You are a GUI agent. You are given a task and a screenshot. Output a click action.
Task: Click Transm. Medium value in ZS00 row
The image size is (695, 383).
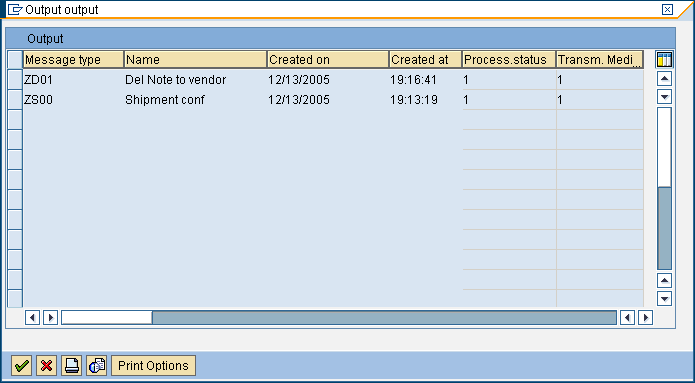[x=600, y=100]
